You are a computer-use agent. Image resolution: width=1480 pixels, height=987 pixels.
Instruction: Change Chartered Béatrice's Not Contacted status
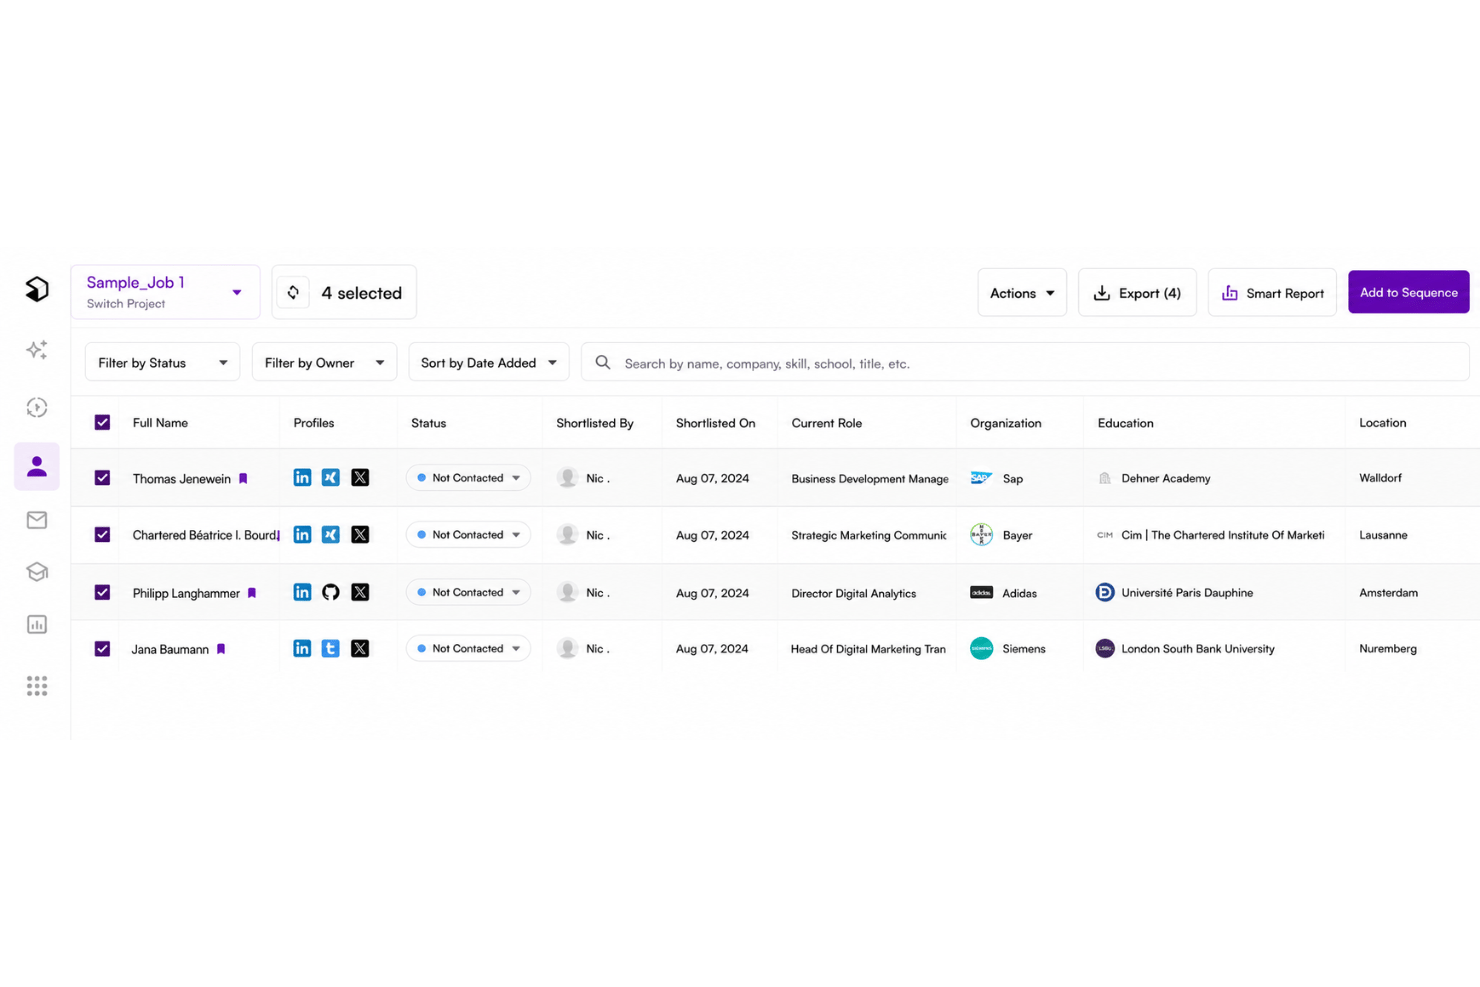click(x=468, y=535)
